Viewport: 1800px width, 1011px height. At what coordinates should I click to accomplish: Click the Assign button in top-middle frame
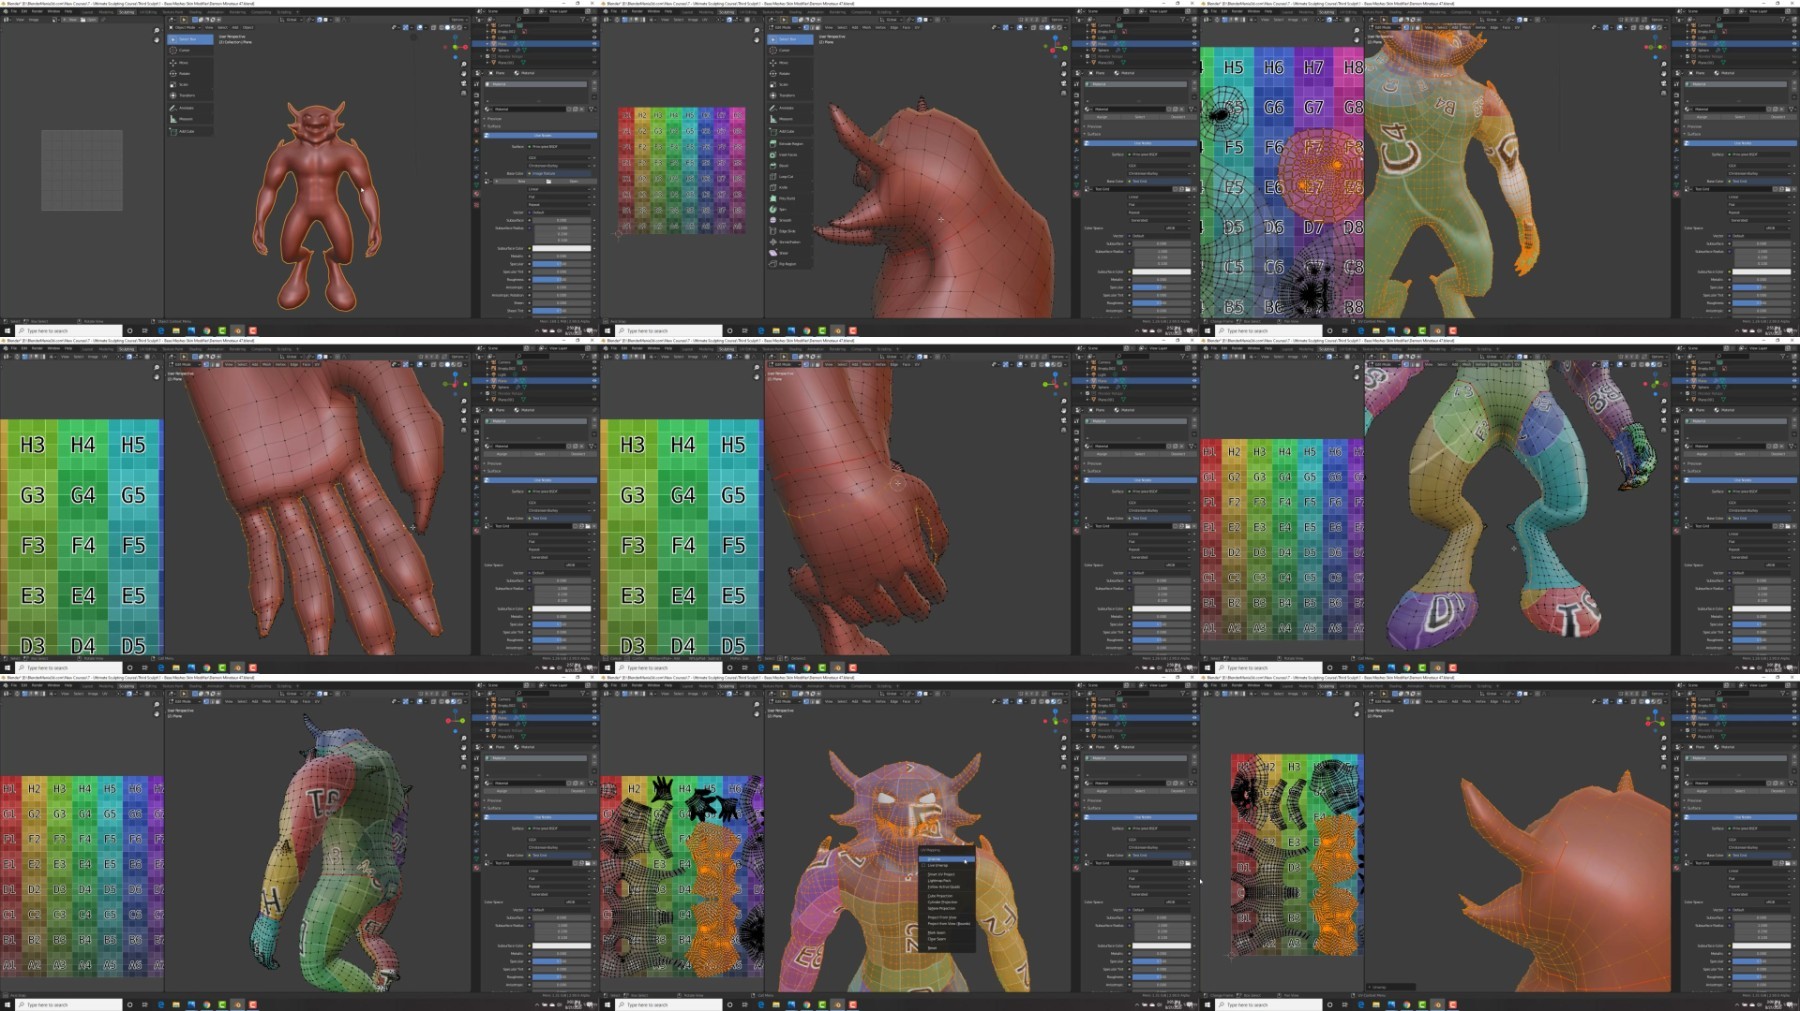(1102, 117)
